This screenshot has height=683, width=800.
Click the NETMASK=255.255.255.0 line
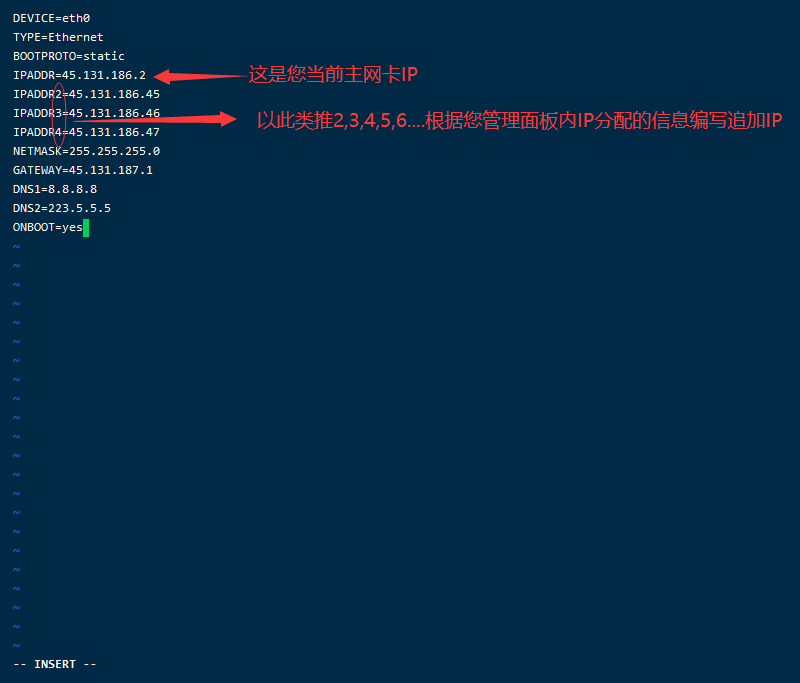[86, 151]
